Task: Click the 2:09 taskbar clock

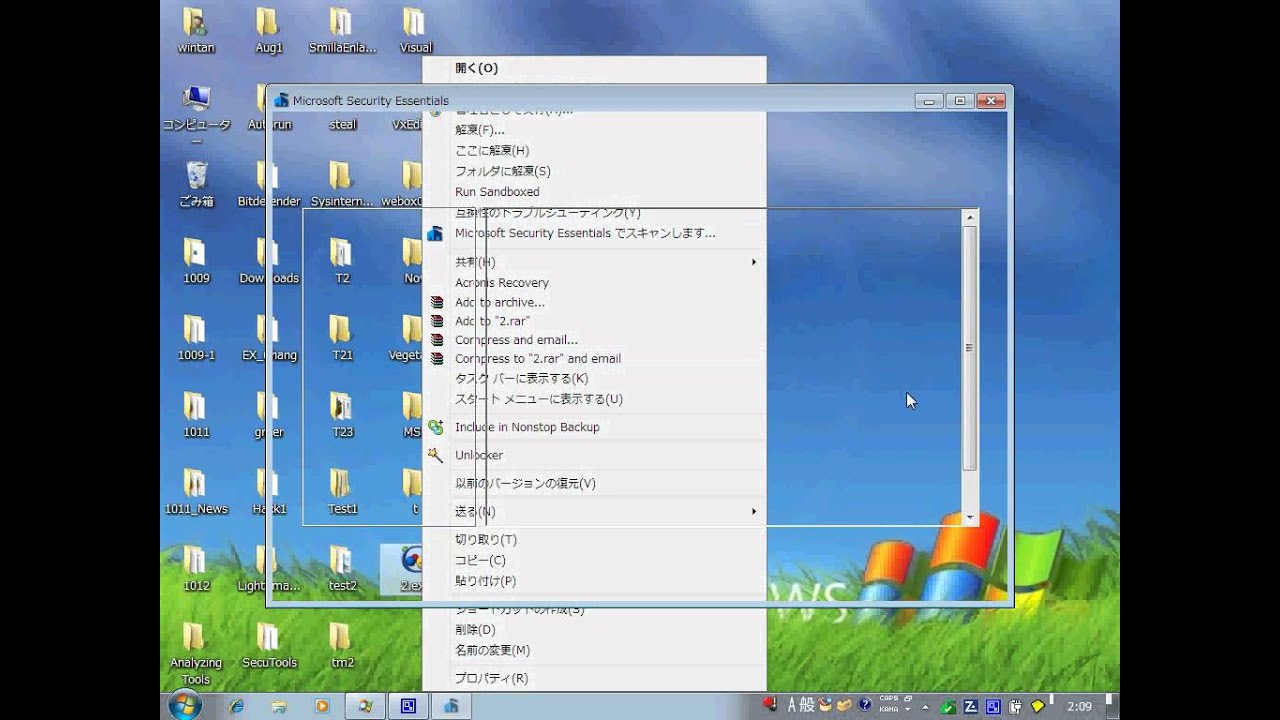Action: 1078,706
